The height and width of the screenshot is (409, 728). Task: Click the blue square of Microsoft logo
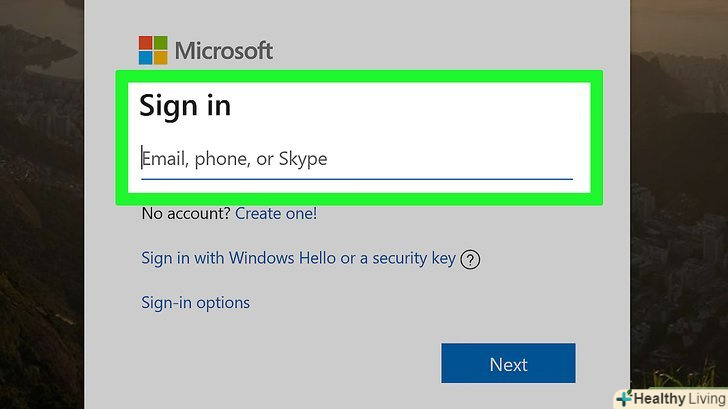point(146,57)
